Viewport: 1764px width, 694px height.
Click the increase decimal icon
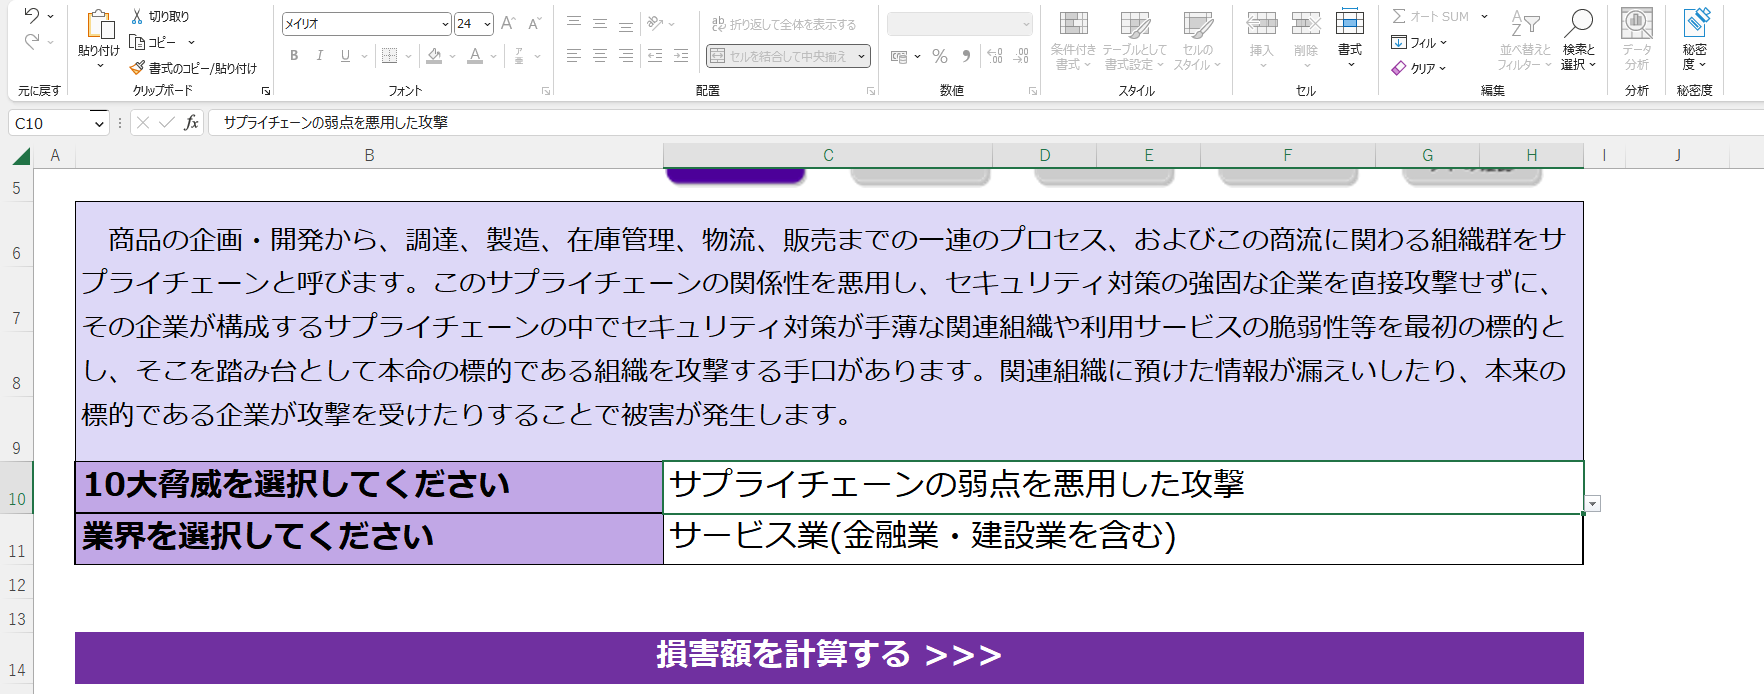995,57
